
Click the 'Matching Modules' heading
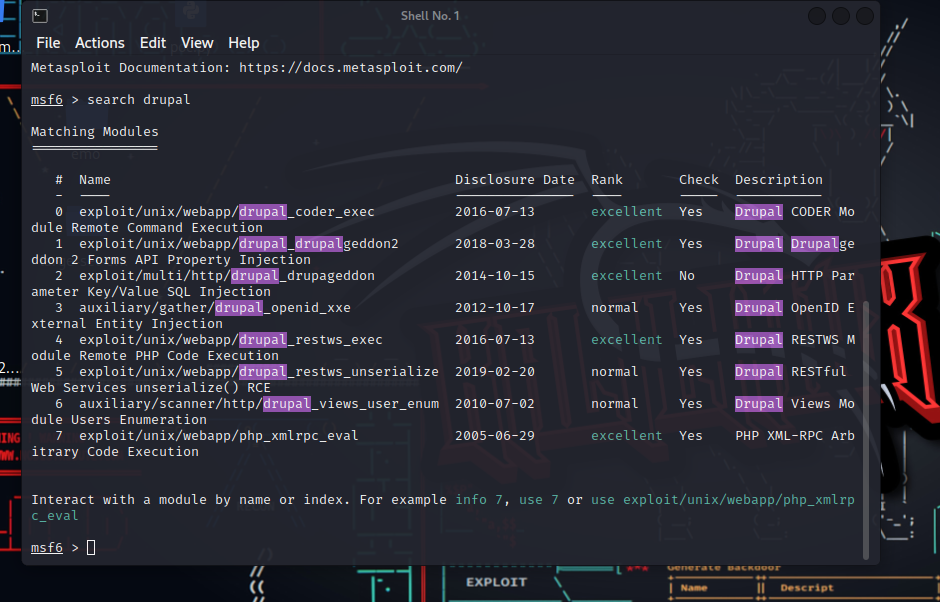pyautogui.click(x=95, y=131)
